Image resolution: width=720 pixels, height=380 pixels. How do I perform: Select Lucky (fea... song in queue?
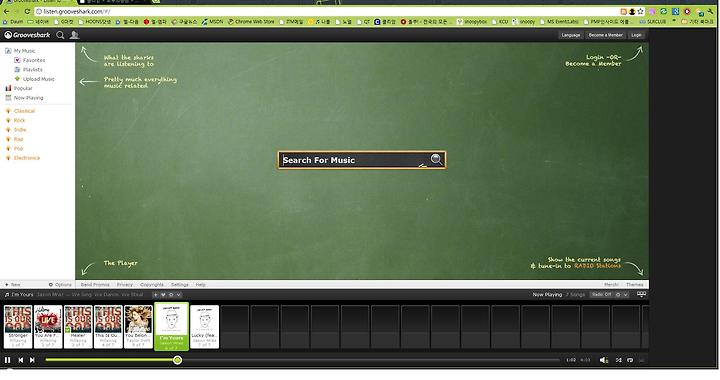pos(204,327)
